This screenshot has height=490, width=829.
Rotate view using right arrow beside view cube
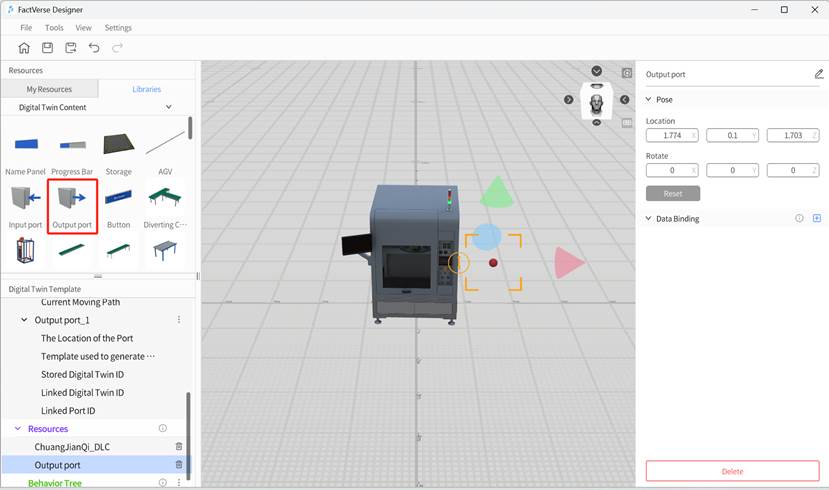point(624,99)
